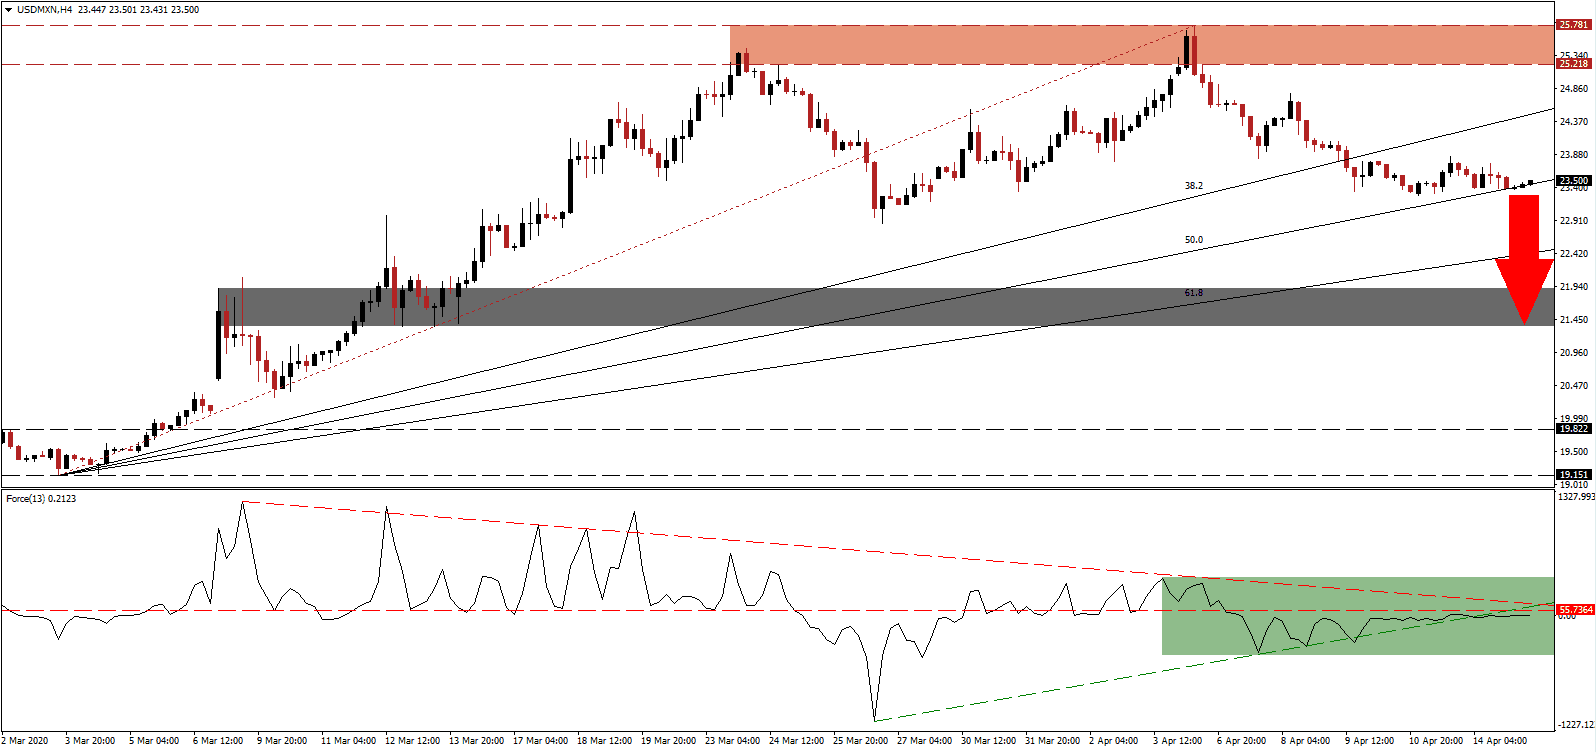Click the 3 Apr 12:00 time label
The image size is (1596, 752).
pyautogui.click(x=1179, y=741)
